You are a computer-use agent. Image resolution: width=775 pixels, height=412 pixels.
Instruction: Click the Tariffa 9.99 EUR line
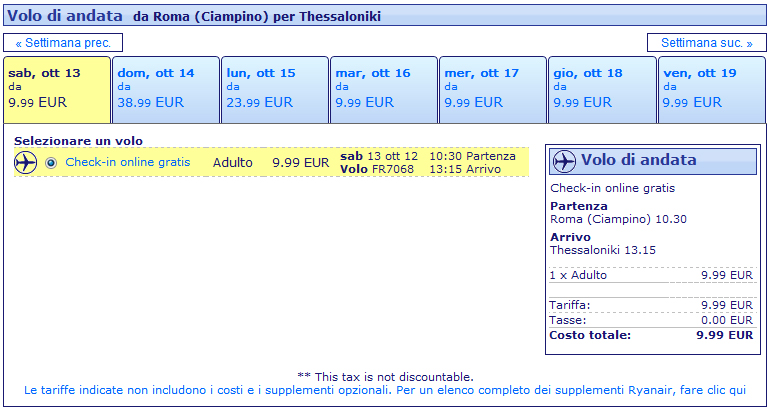tap(651, 305)
